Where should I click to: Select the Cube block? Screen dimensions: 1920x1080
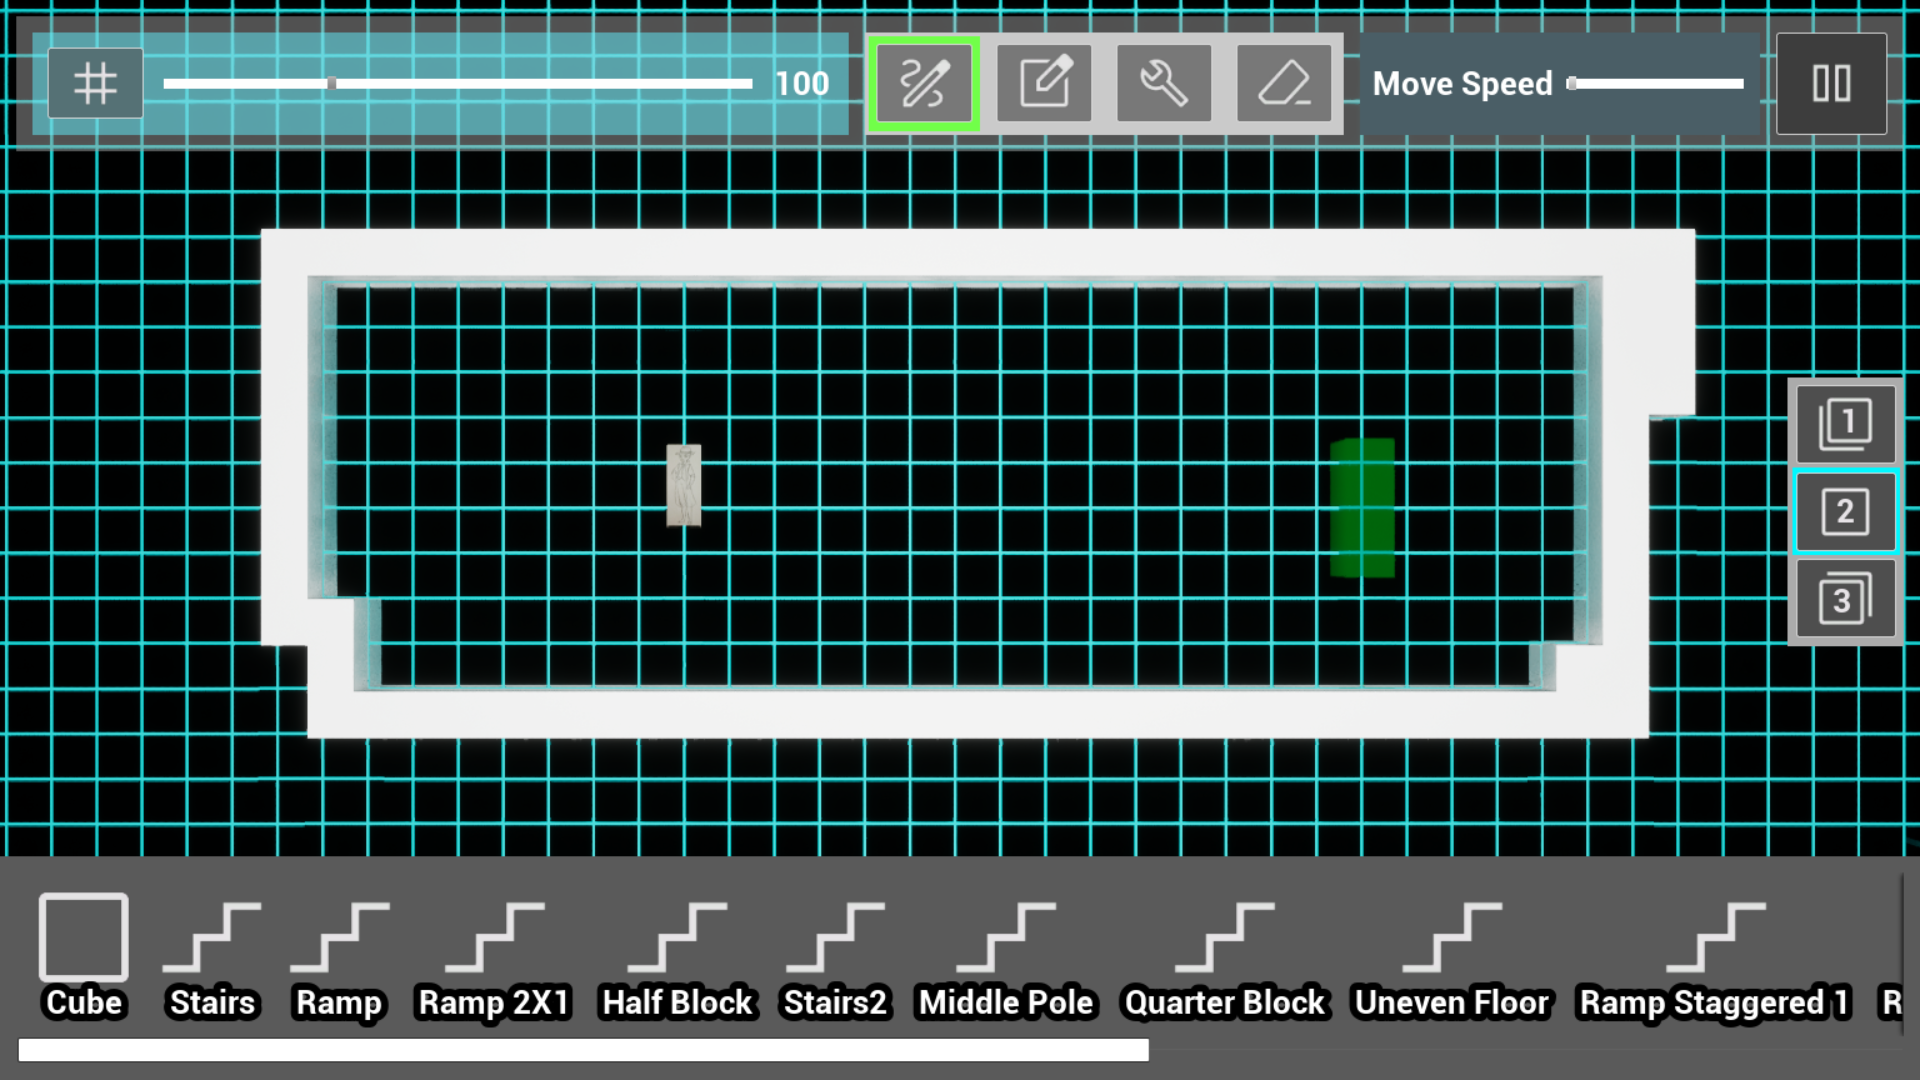pos(83,940)
